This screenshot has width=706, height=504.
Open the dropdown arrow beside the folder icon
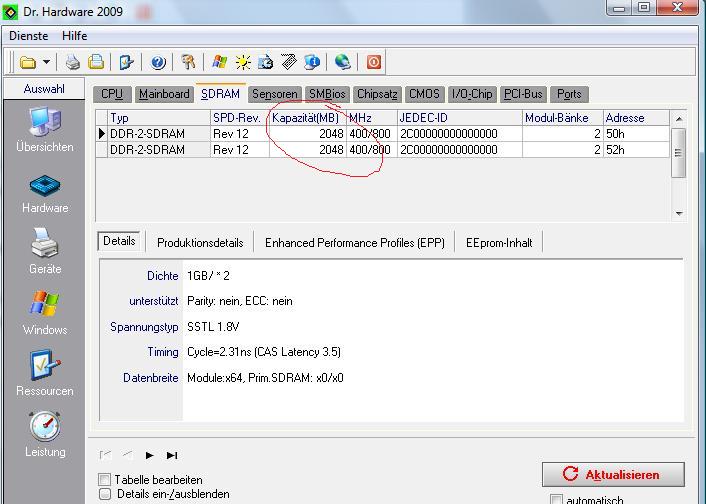pos(46,62)
